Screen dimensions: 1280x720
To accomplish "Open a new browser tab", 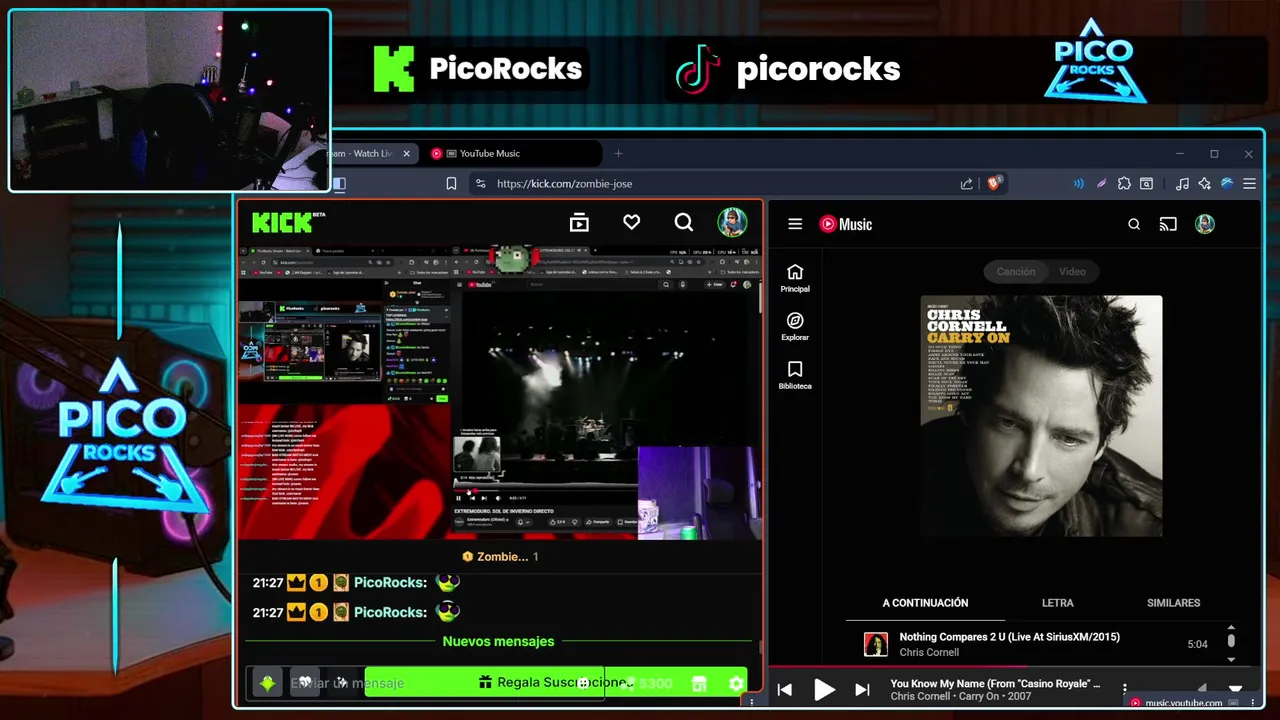I will tap(618, 153).
